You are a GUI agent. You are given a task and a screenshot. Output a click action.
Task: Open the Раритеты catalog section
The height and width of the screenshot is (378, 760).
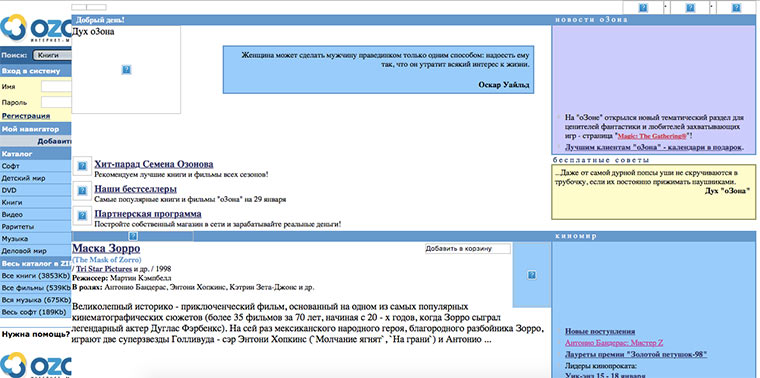pyautogui.click(x=35, y=226)
